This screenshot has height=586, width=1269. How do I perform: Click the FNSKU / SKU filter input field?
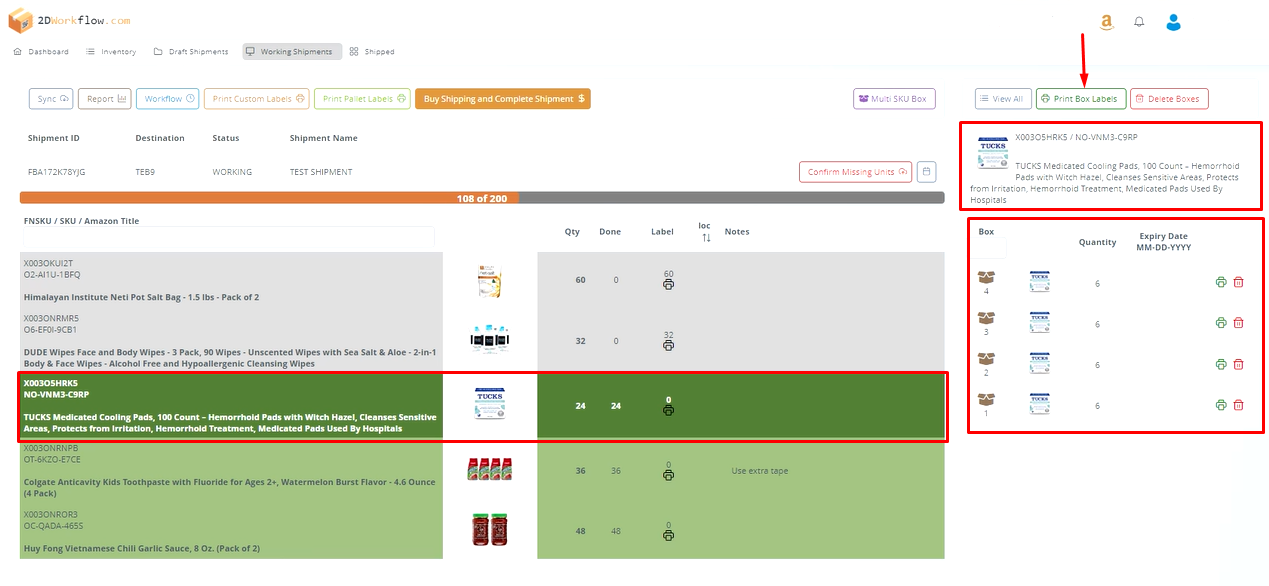tap(229, 237)
